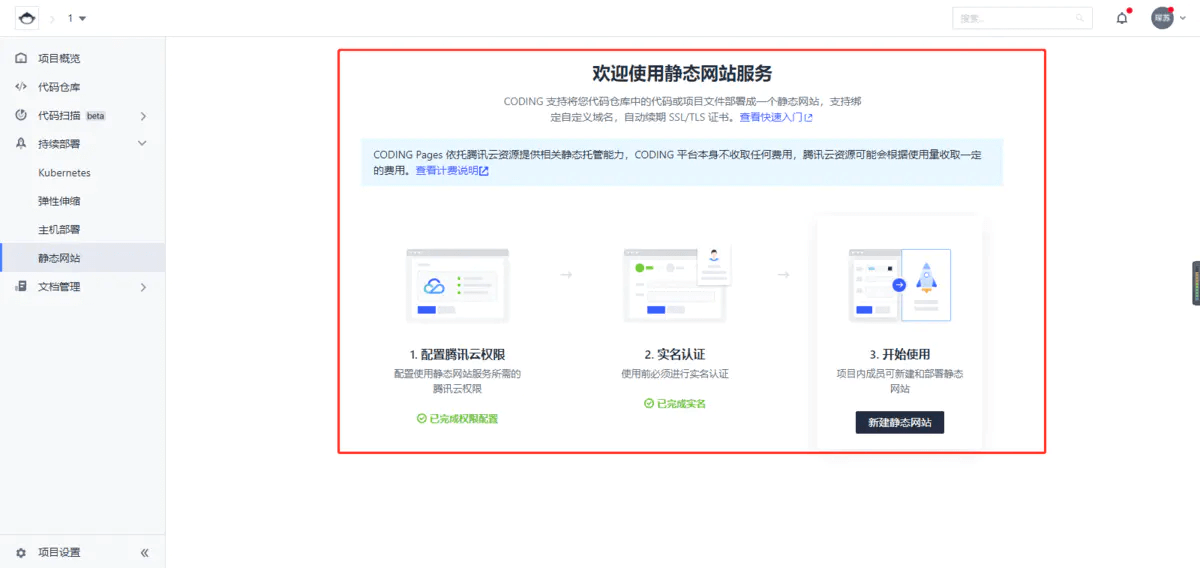Collapse the 持续部署 submenu chevron
1200x568 pixels.
tap(143, 144)
